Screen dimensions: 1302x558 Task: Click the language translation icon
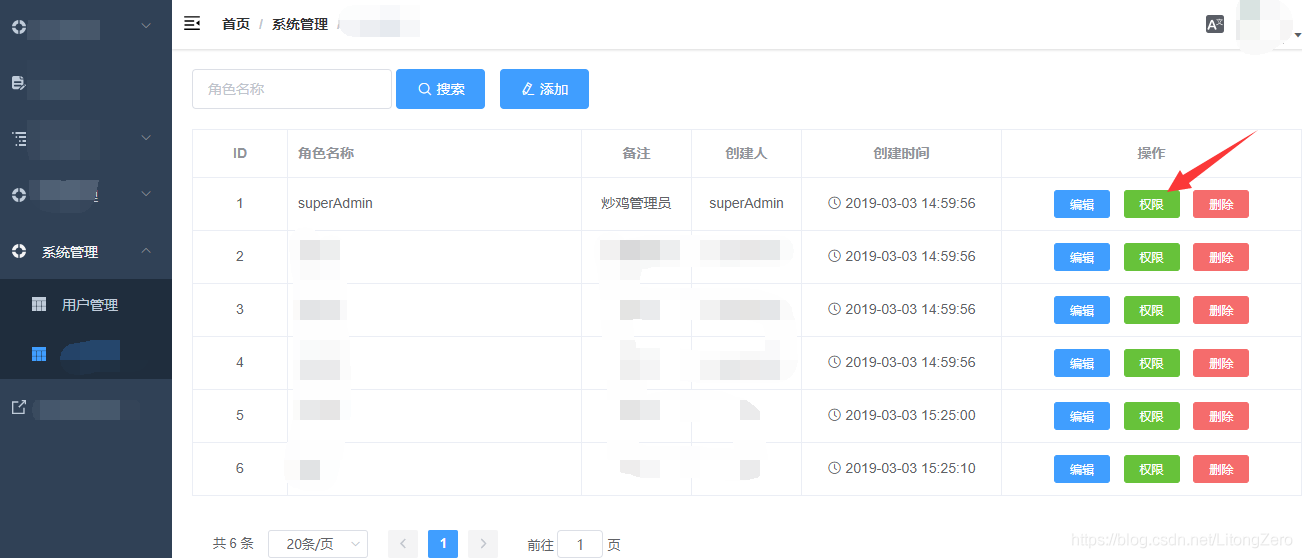[1215, 24]
